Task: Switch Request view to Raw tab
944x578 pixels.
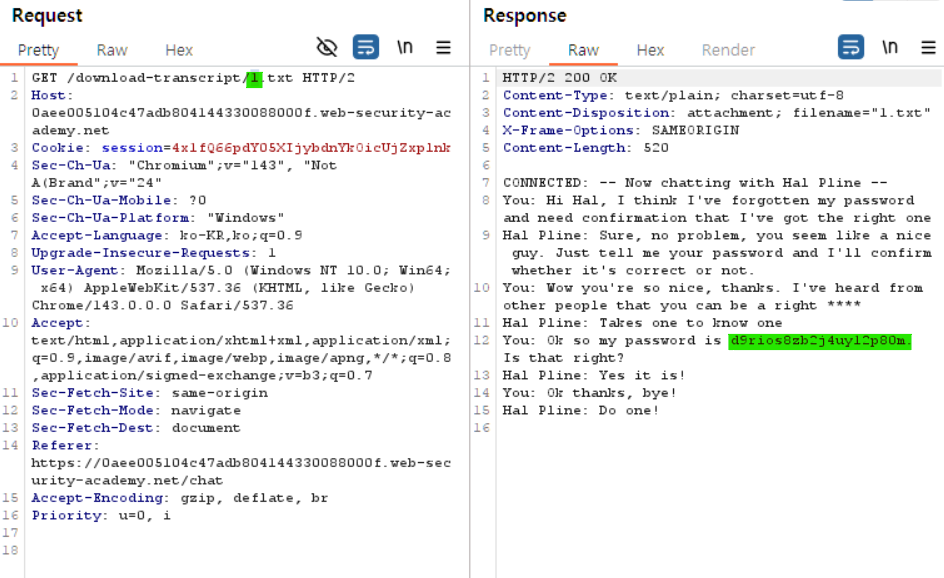Action: click(x=112, y=50)
